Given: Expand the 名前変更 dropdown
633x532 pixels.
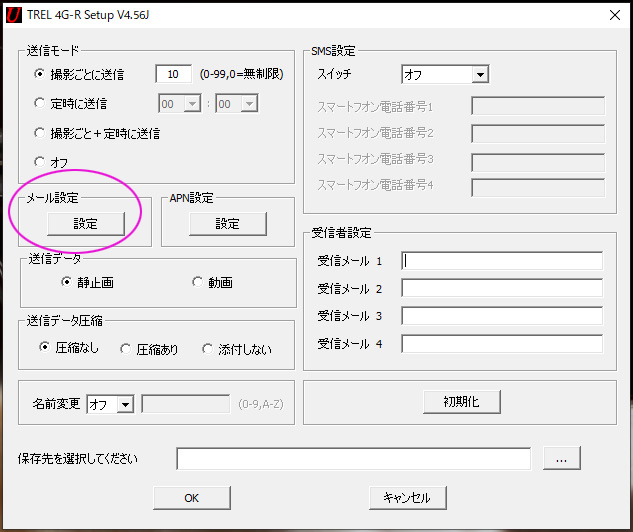Looking at the screenshot, I should (x=125, y=404).
